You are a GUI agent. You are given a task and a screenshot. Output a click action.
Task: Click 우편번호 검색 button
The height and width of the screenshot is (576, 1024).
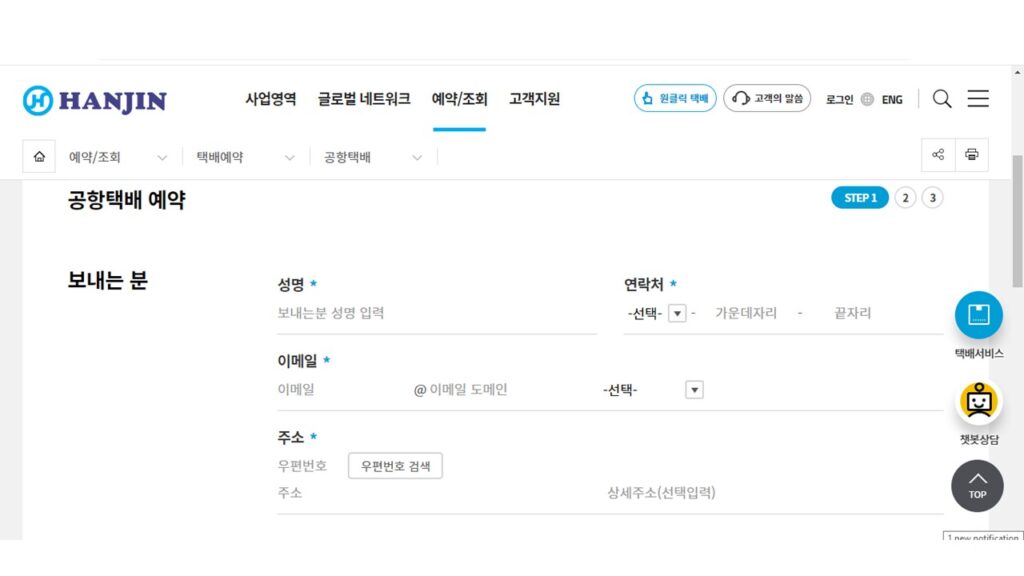pos(395,466)
